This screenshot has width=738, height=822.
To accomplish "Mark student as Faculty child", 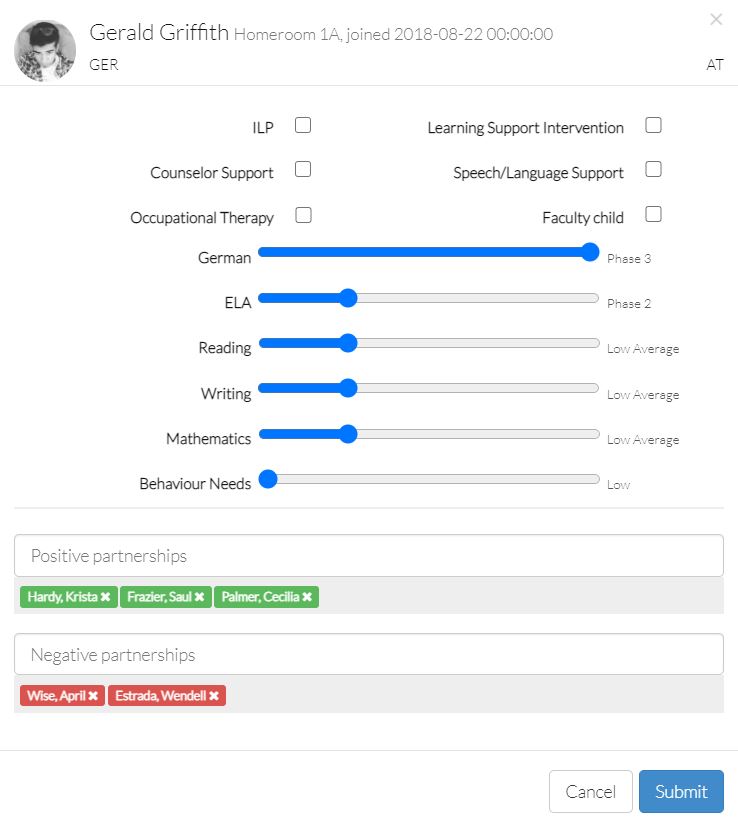I will click(653, 215).
